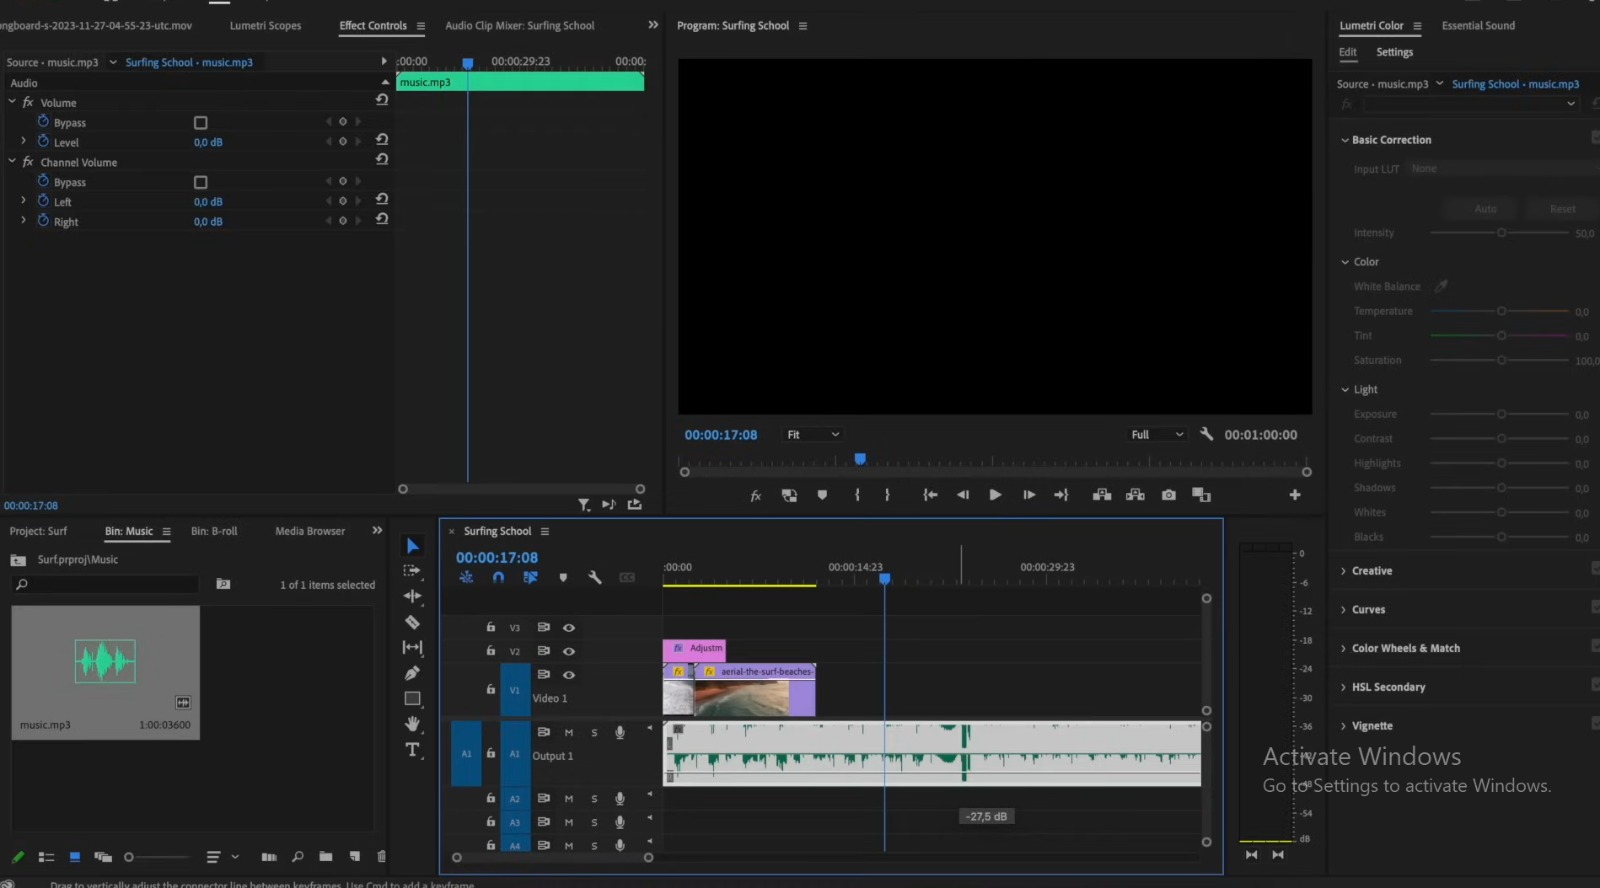Mute audio track A1
The height and width of the screenshot is (888, 1600).
(x=569, y=733)
